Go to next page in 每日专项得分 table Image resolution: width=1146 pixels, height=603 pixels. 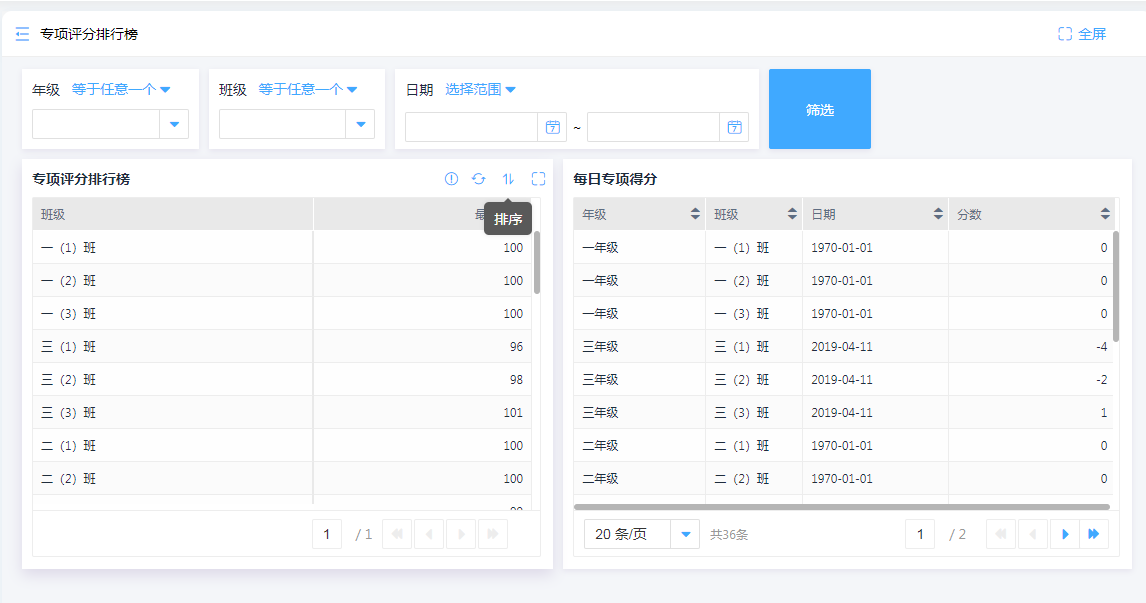(x=1065, y=534)
